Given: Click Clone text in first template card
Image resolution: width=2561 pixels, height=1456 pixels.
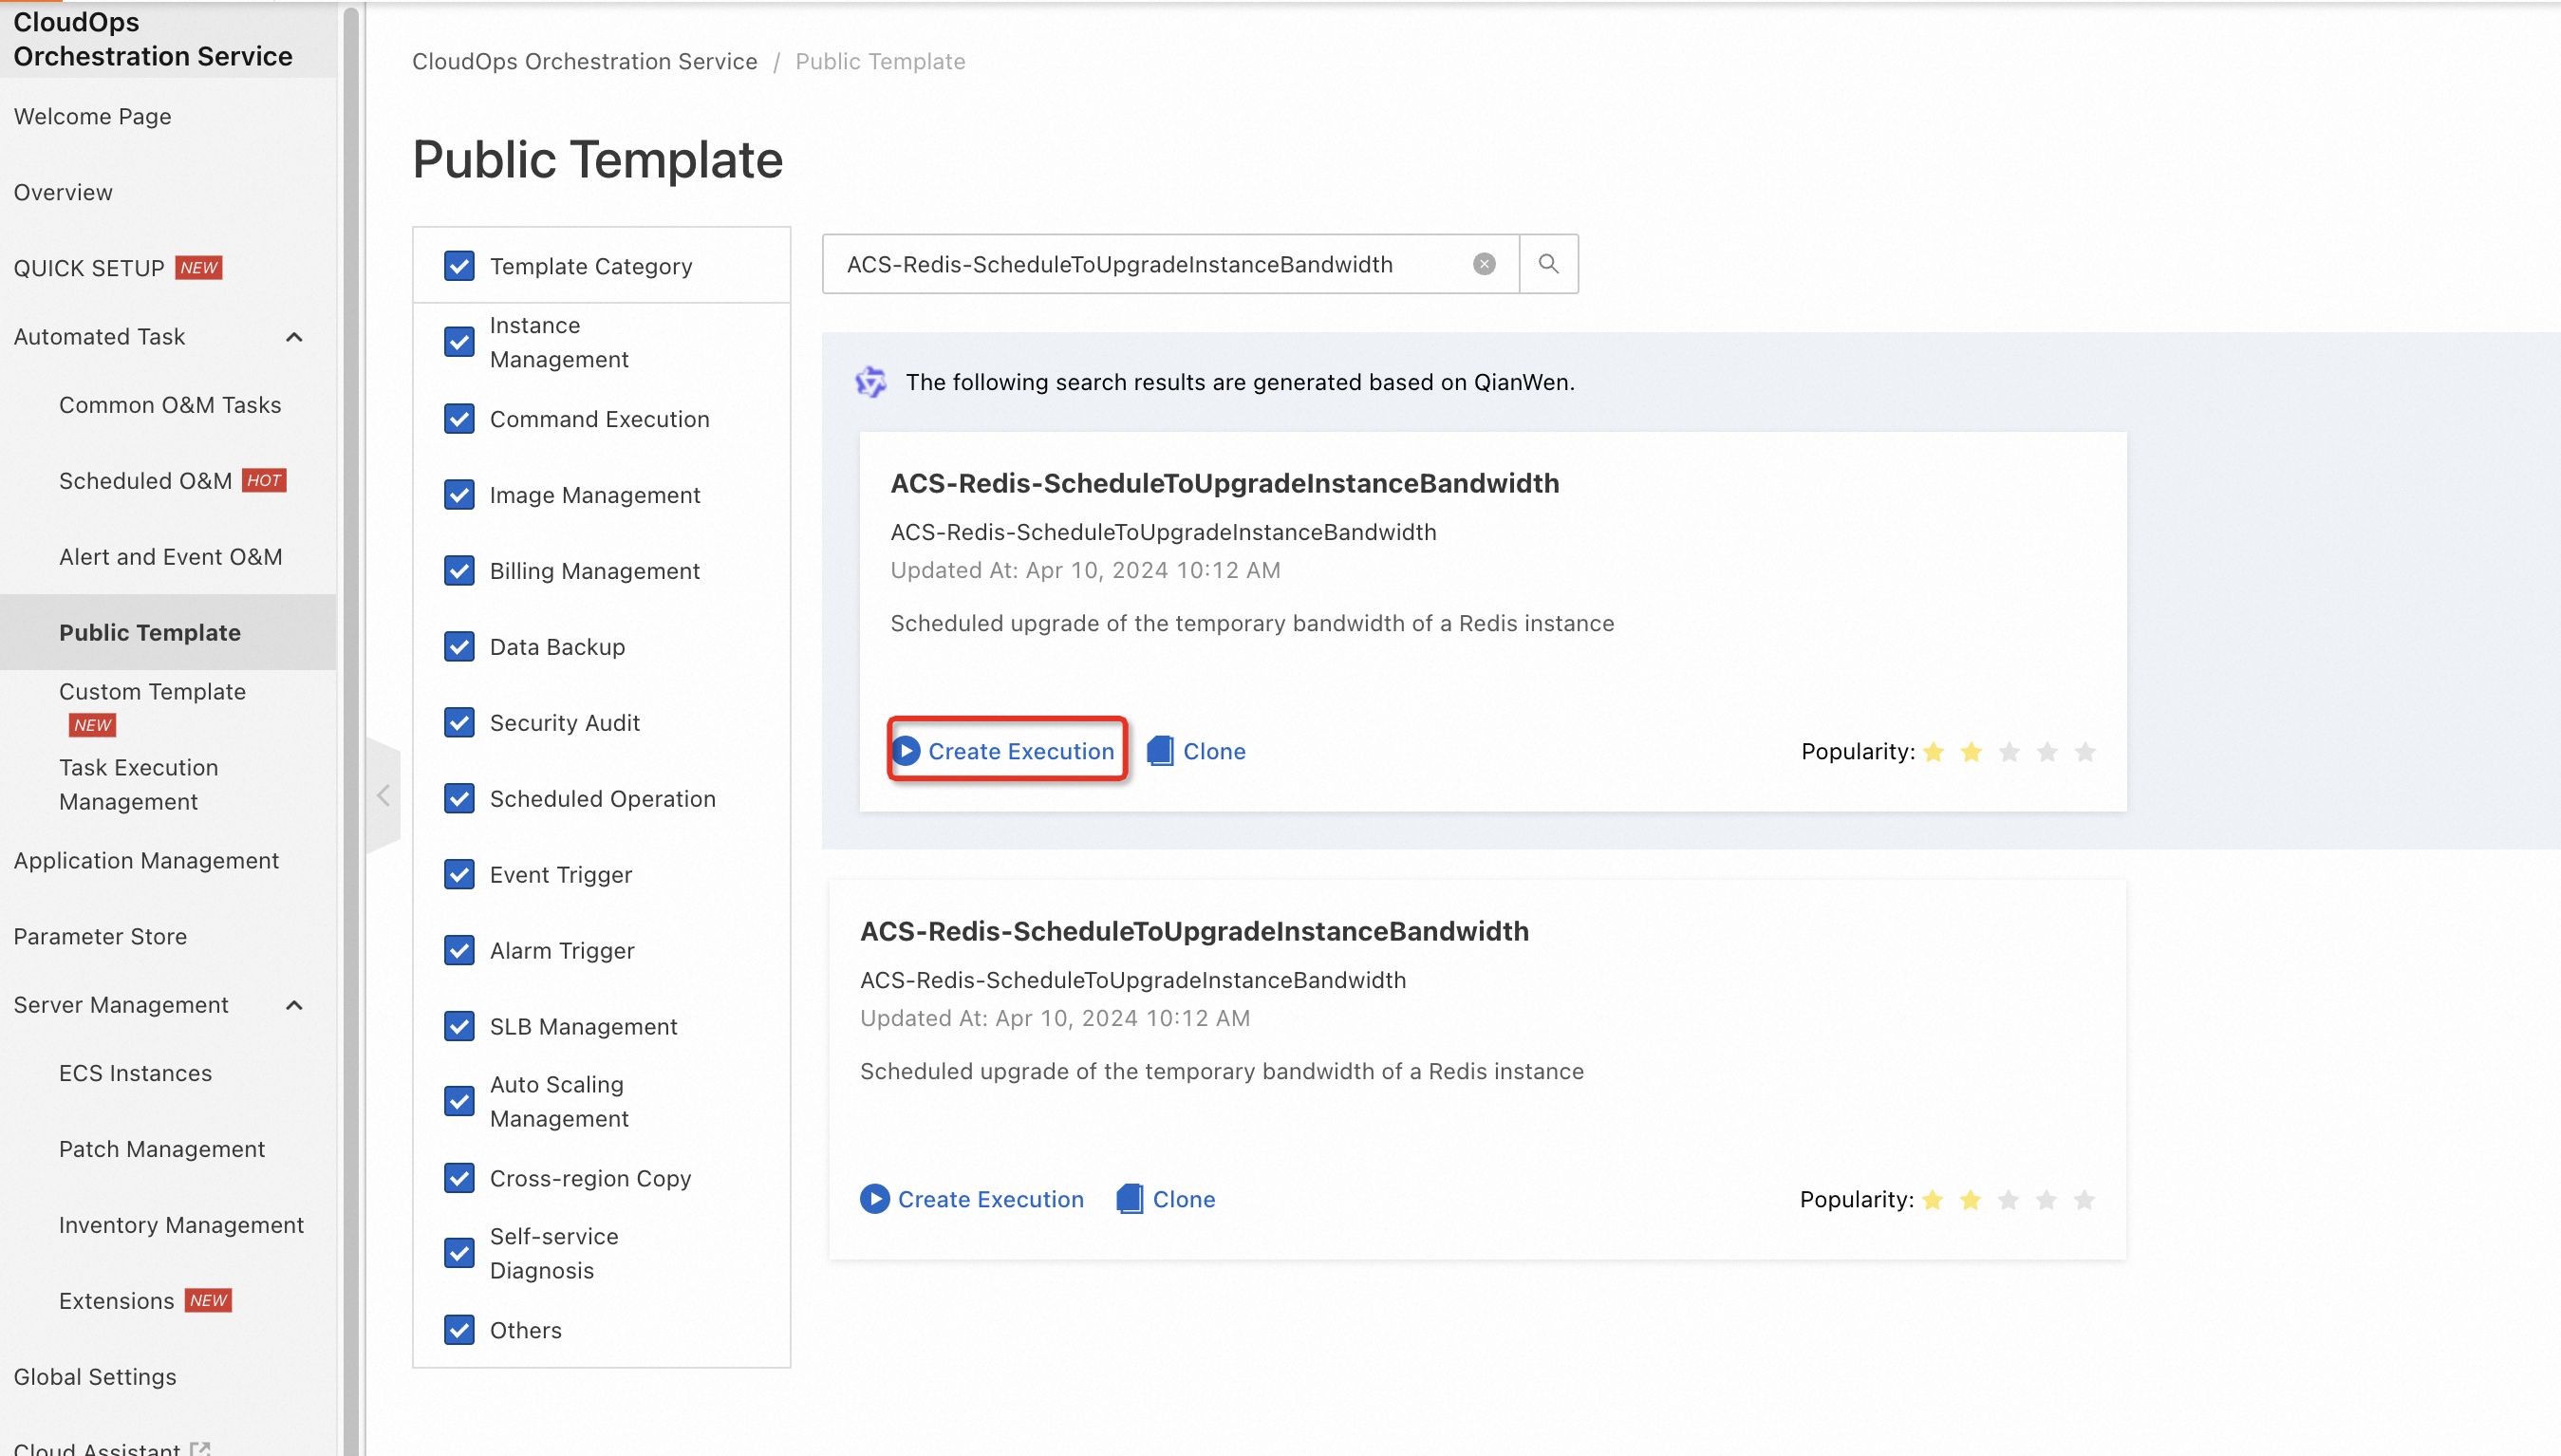Looking at the screenshot, I should (x=1214, y=751).
